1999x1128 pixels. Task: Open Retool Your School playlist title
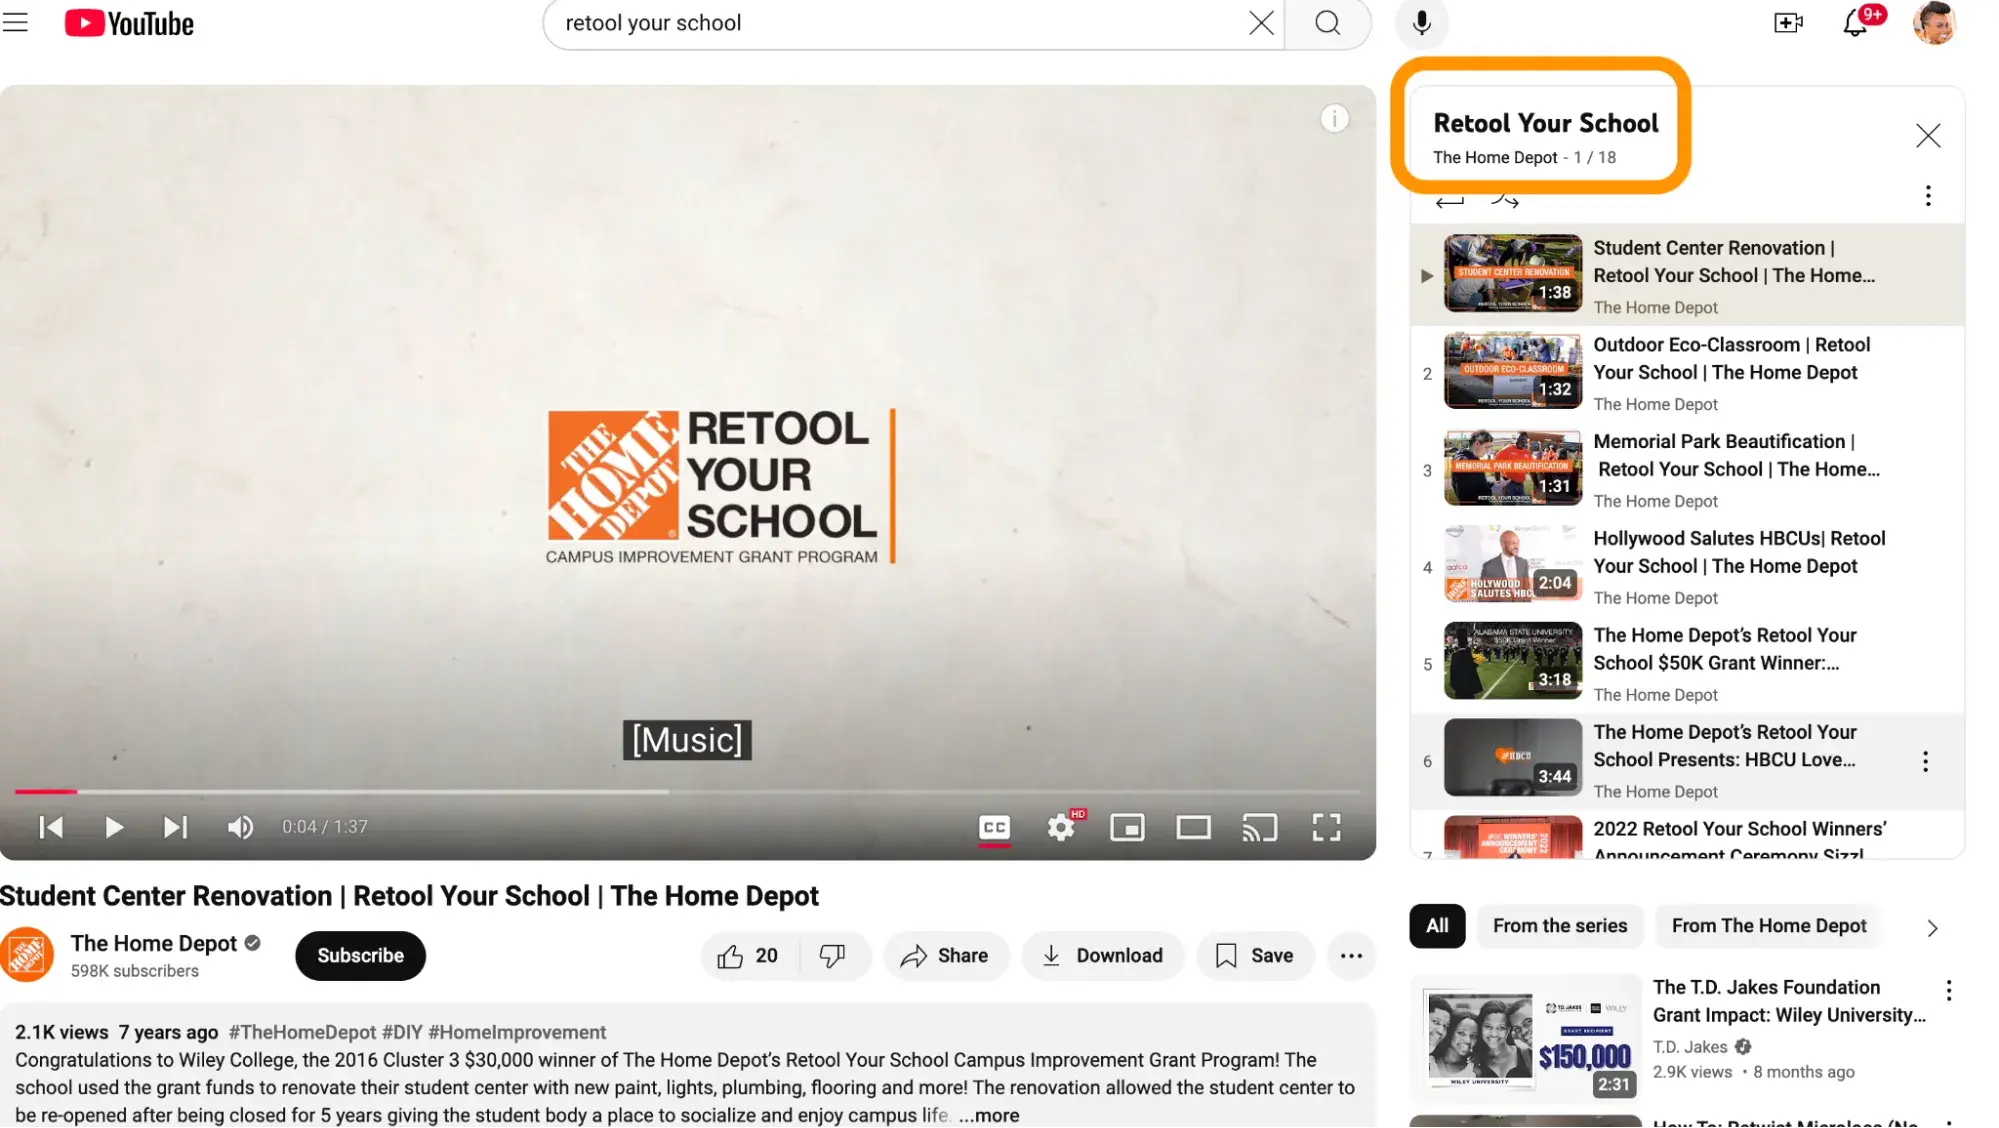pyautogui.click(x=1545, y=123)
